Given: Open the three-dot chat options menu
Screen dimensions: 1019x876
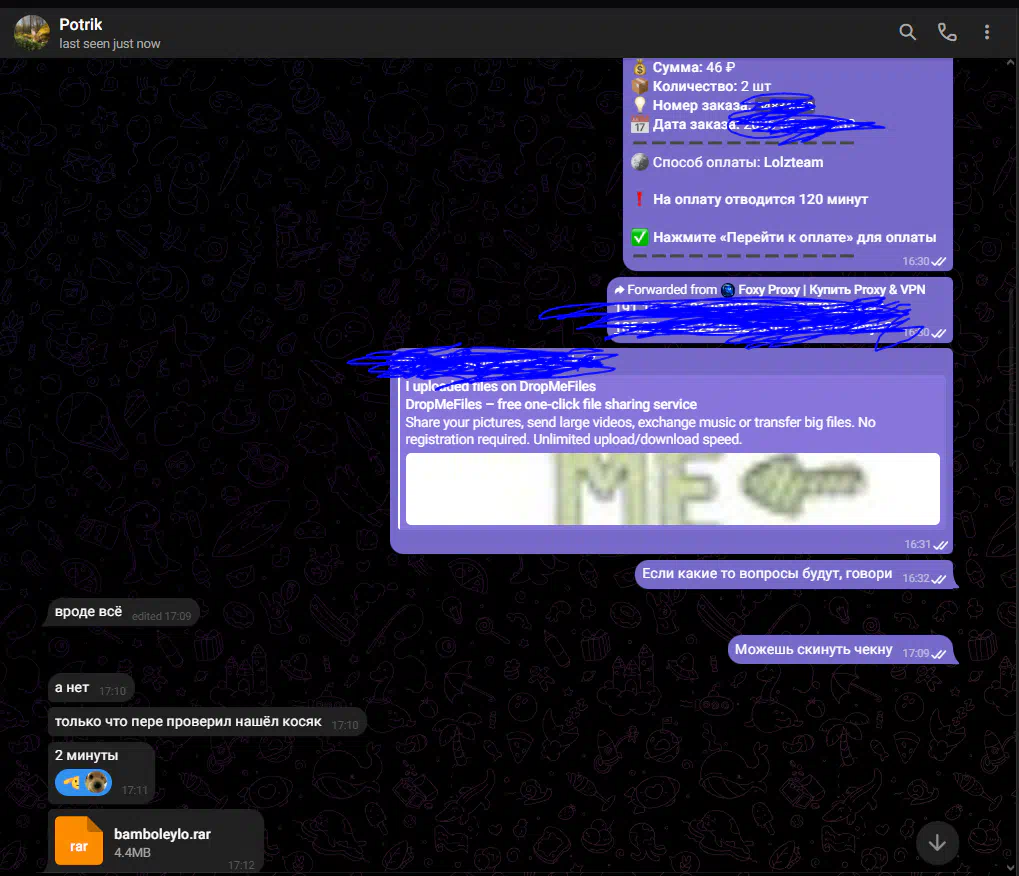Looking at the screenshot, I should click(987, 32).
